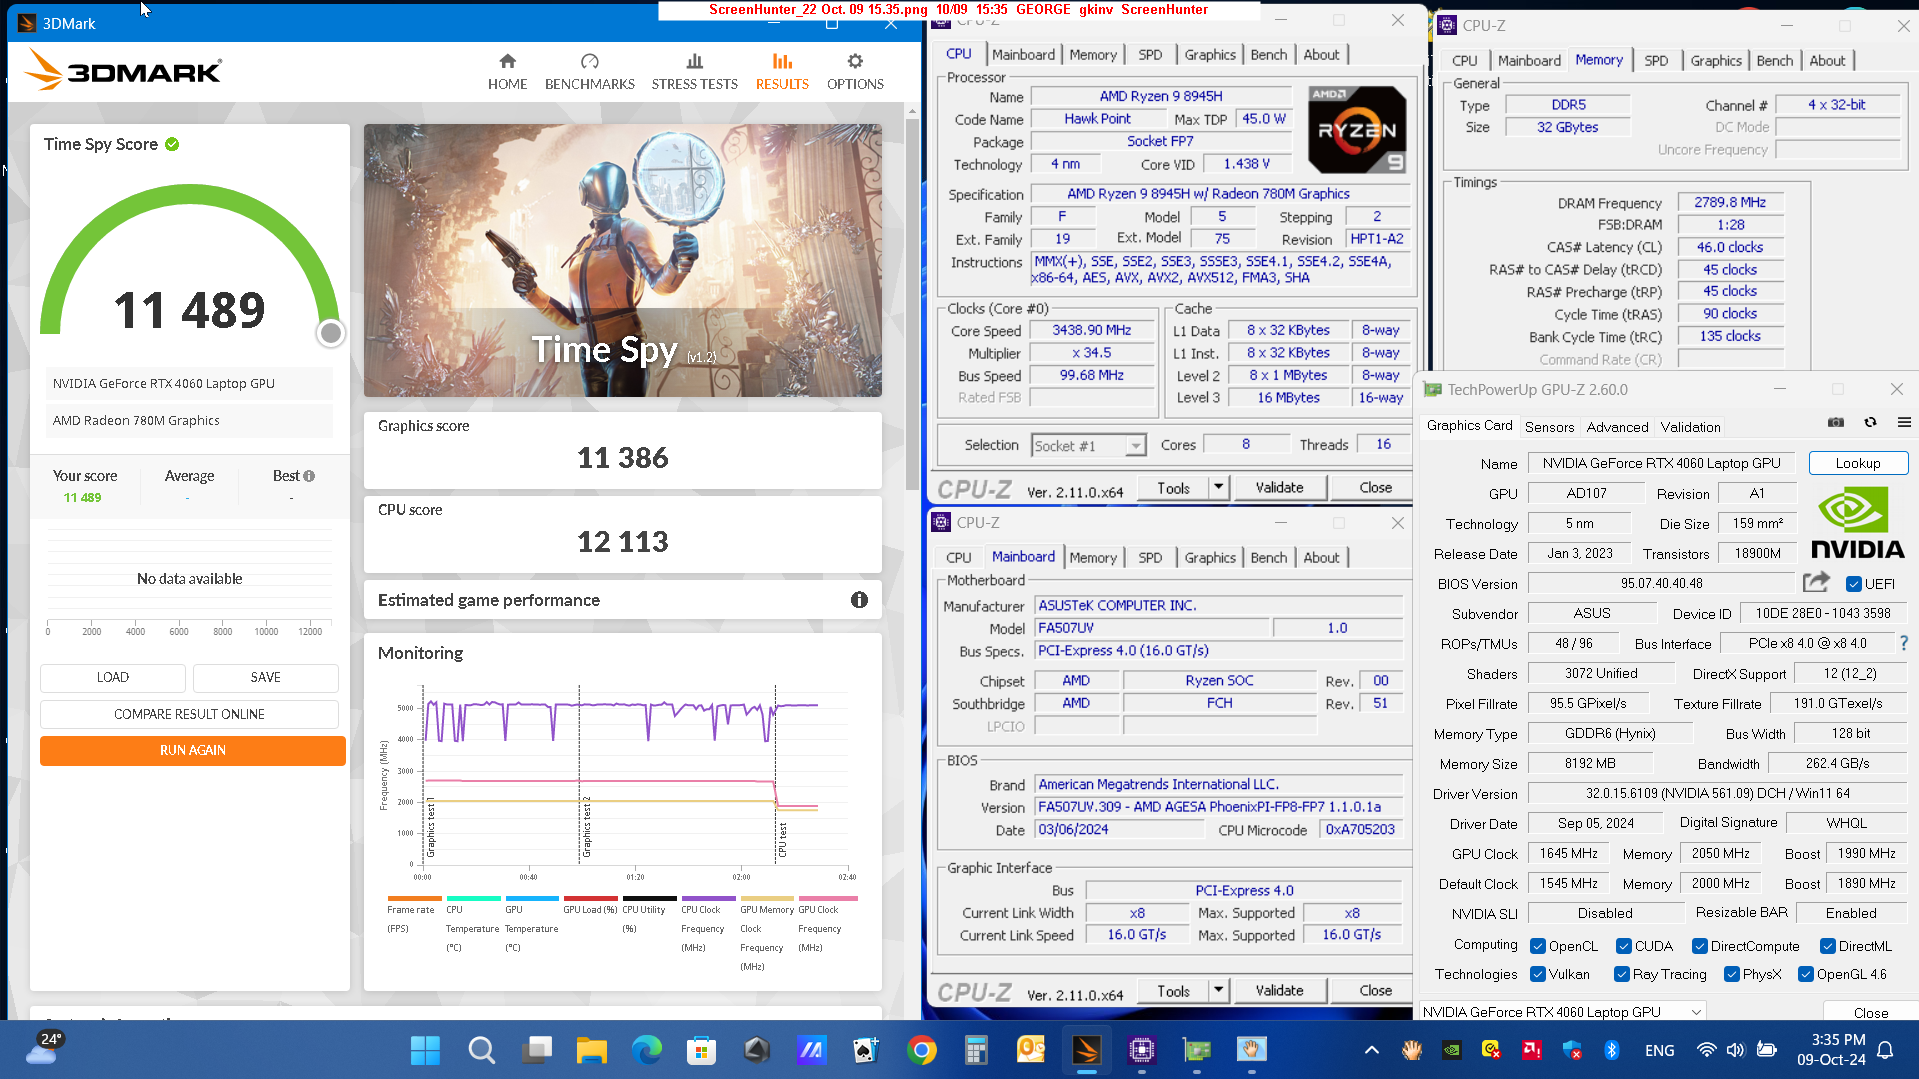Open SPD tab in Memory CPU-Z window
This screenshot has width=1919, height=1079.
coord(1656,61)
